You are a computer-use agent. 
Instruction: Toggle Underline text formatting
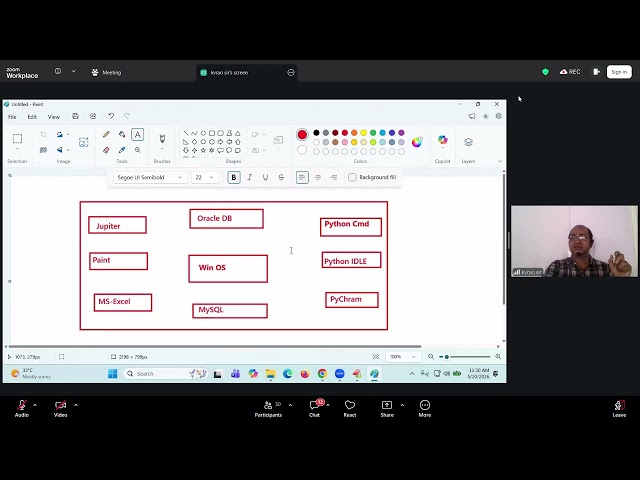[x=265, y=177]
